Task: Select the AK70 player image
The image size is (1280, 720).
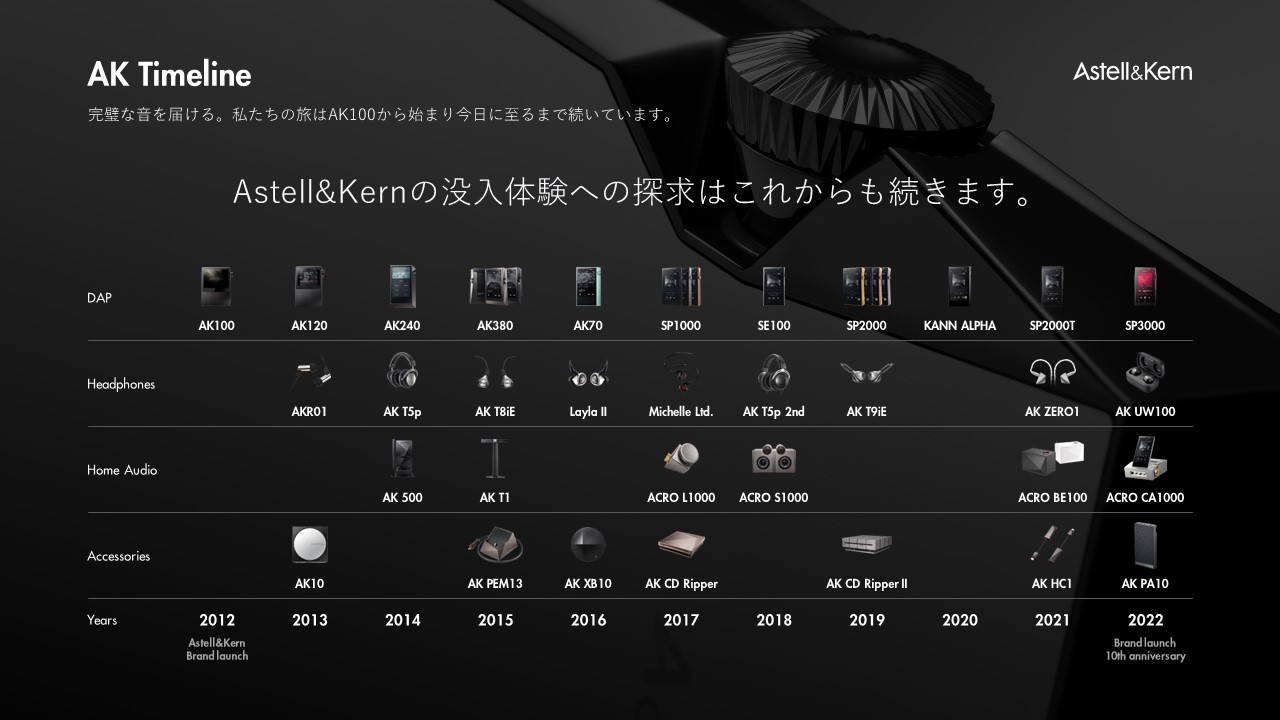Action: pos(588,287)
